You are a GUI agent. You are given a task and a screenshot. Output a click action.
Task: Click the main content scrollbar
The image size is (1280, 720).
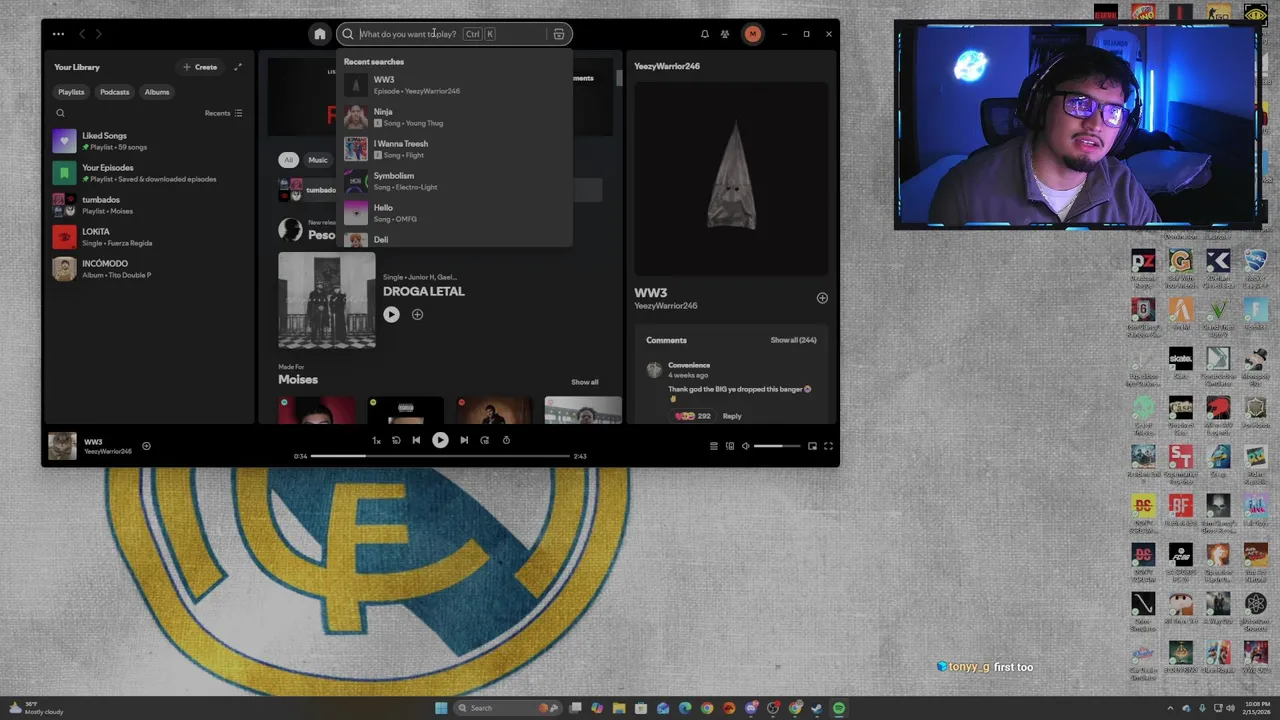click(x=620, y=78)
